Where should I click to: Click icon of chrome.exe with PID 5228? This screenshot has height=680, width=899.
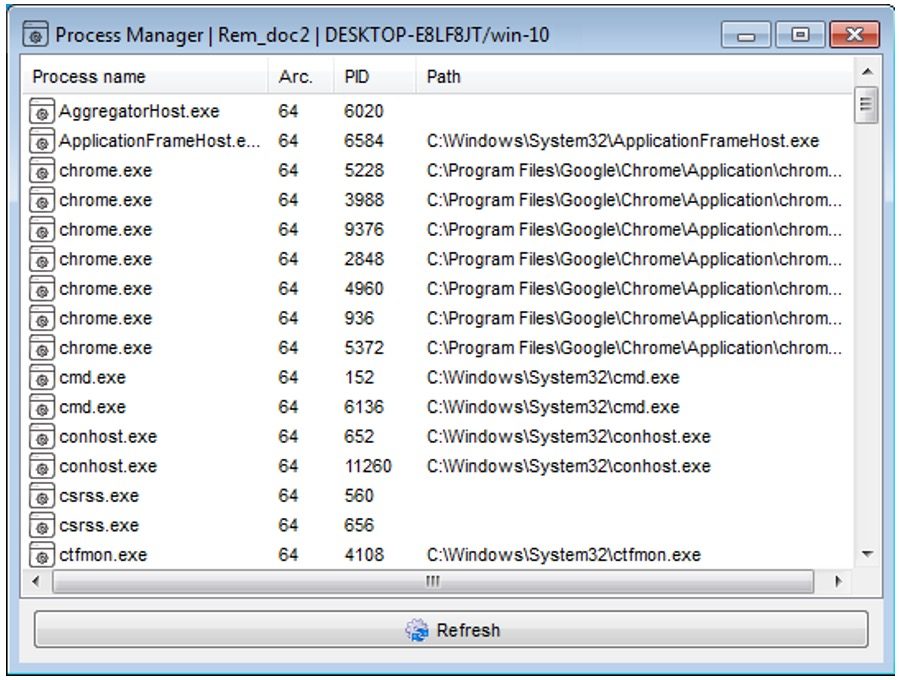(x=41, y=171)
